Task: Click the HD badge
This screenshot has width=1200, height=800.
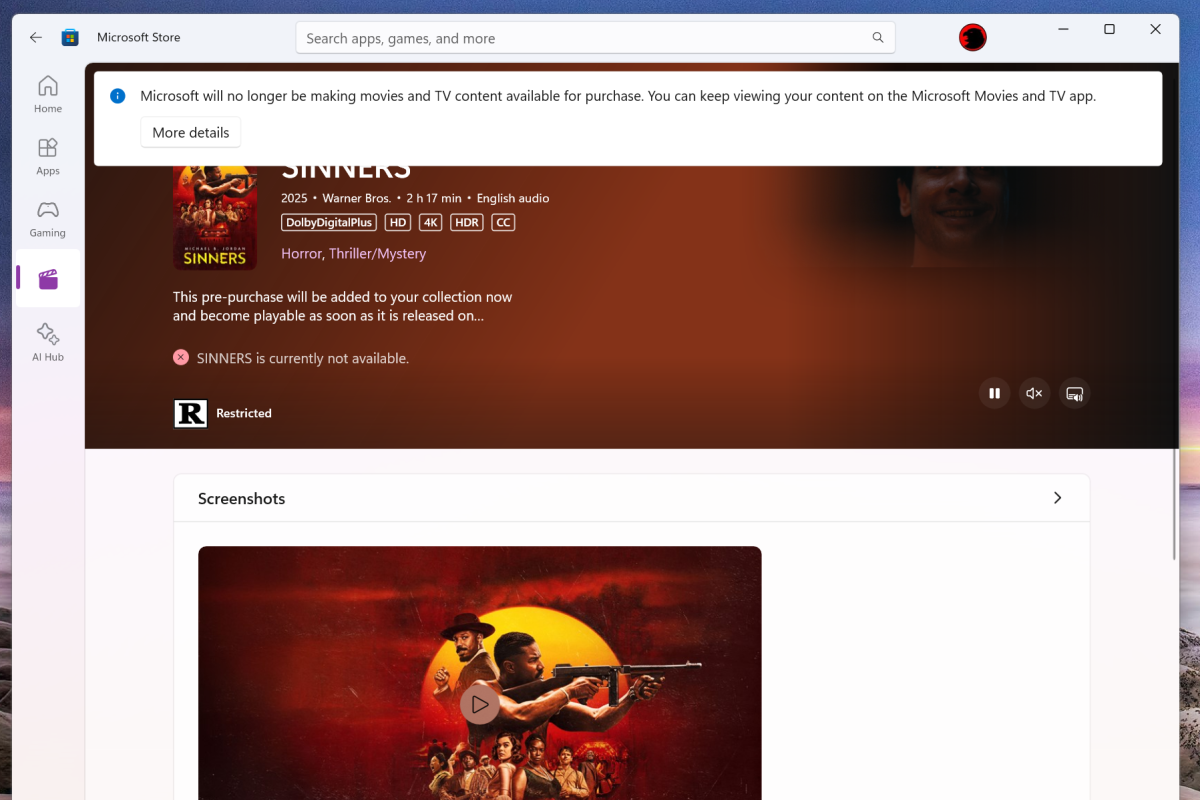Action: pyautogui.click(x=398, y=223)
